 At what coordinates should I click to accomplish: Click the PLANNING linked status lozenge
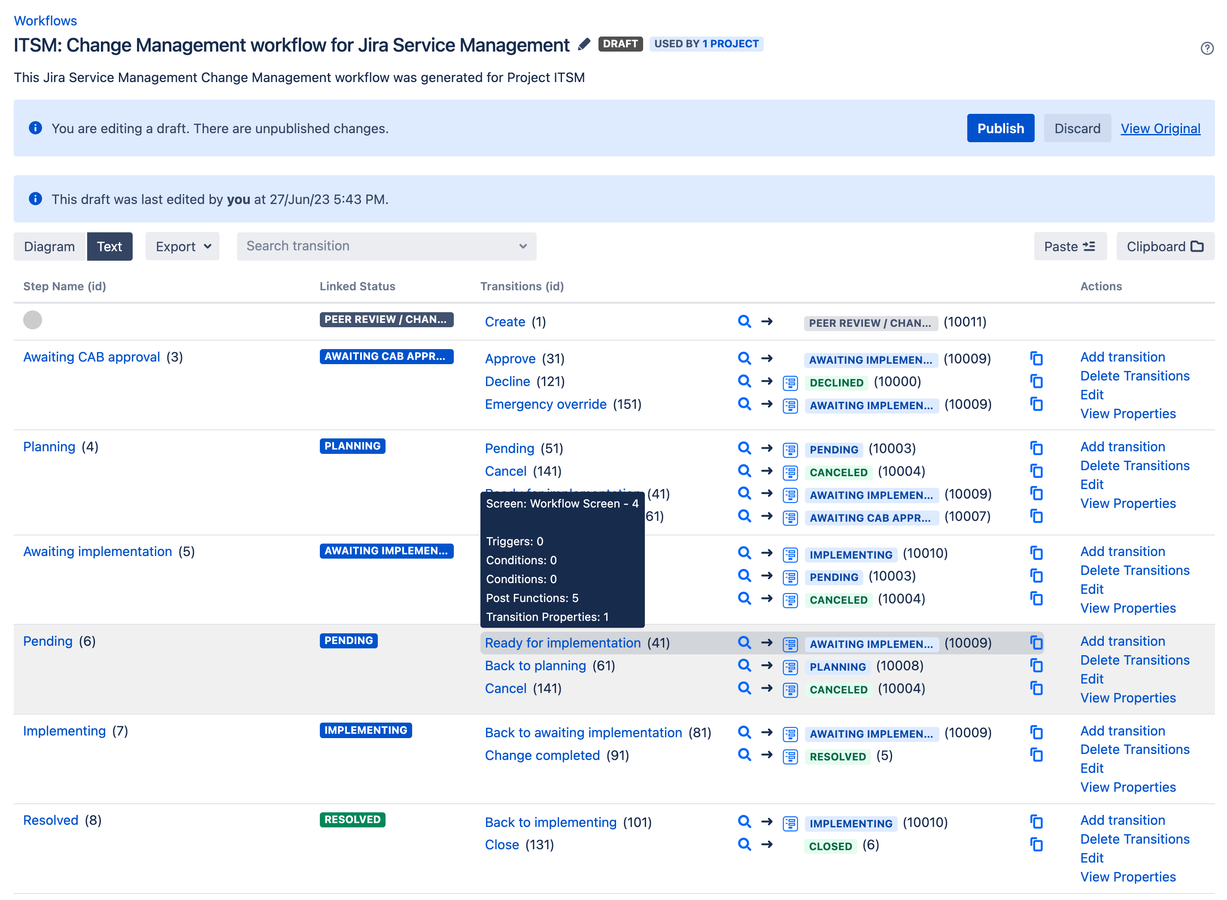pos(353,446)
